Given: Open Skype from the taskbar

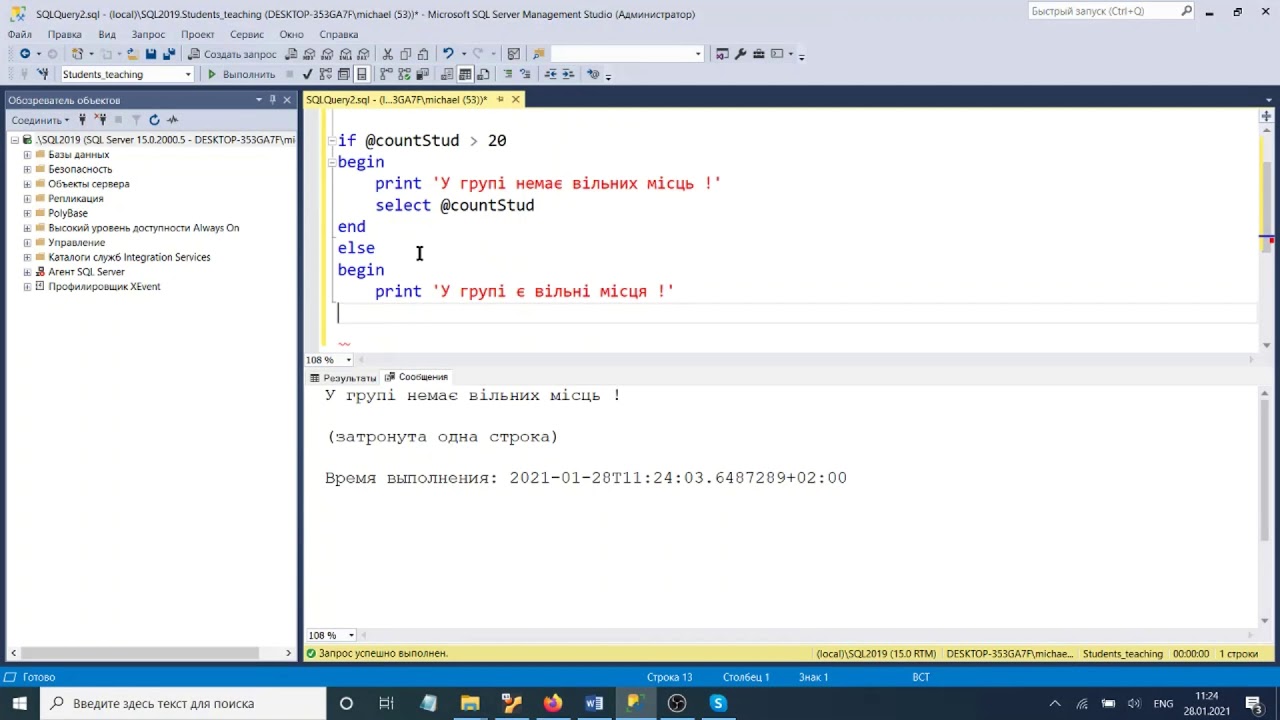Looking at the screenshot, I should coord(718,703).
